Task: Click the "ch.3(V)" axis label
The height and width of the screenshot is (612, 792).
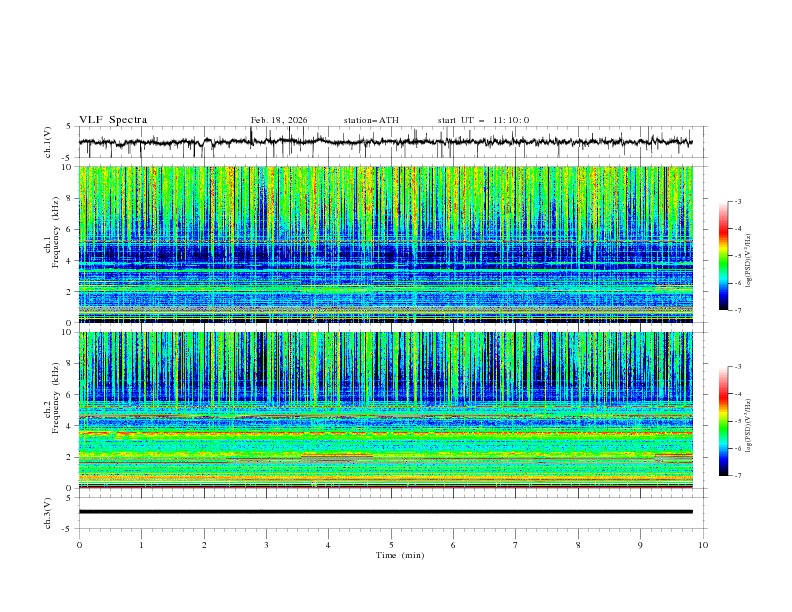Action: 48,513
